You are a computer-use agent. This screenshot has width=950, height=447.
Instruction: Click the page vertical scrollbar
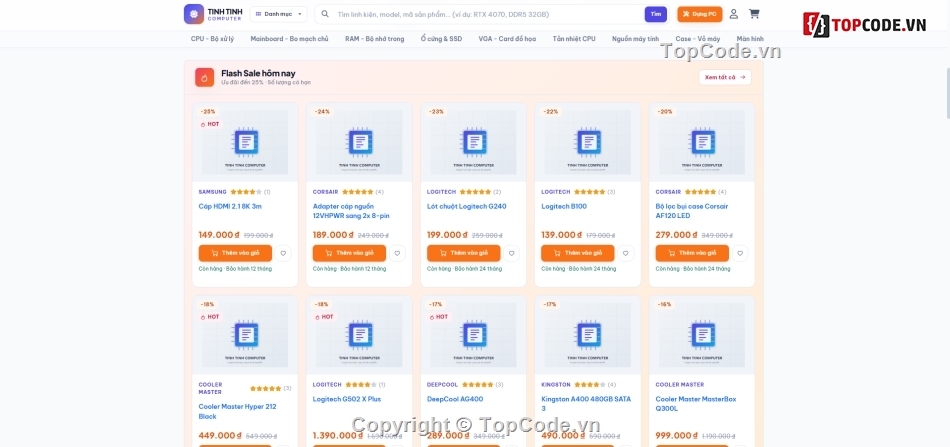[x=948, y=91]
